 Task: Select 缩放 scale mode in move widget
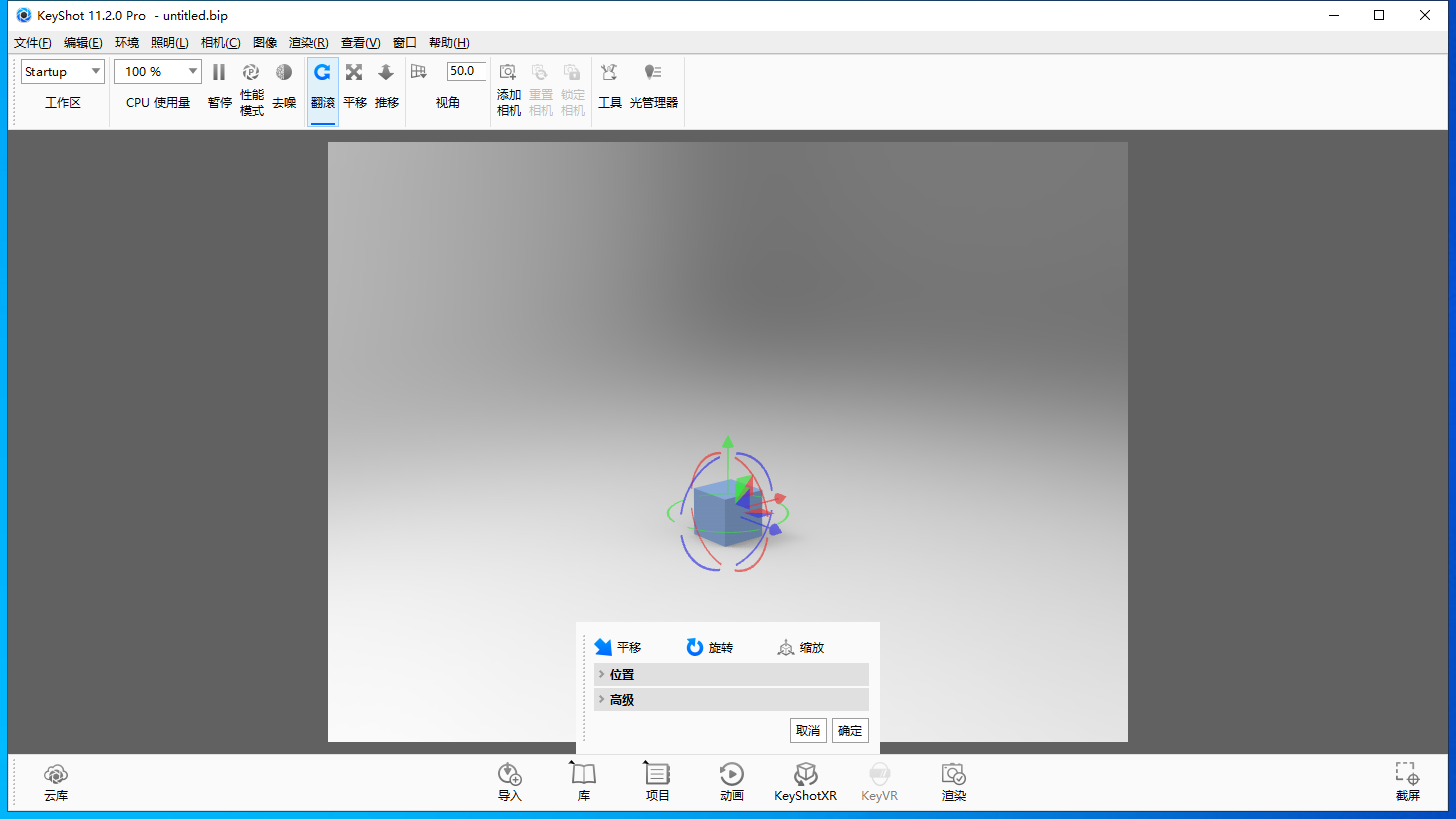801,647
